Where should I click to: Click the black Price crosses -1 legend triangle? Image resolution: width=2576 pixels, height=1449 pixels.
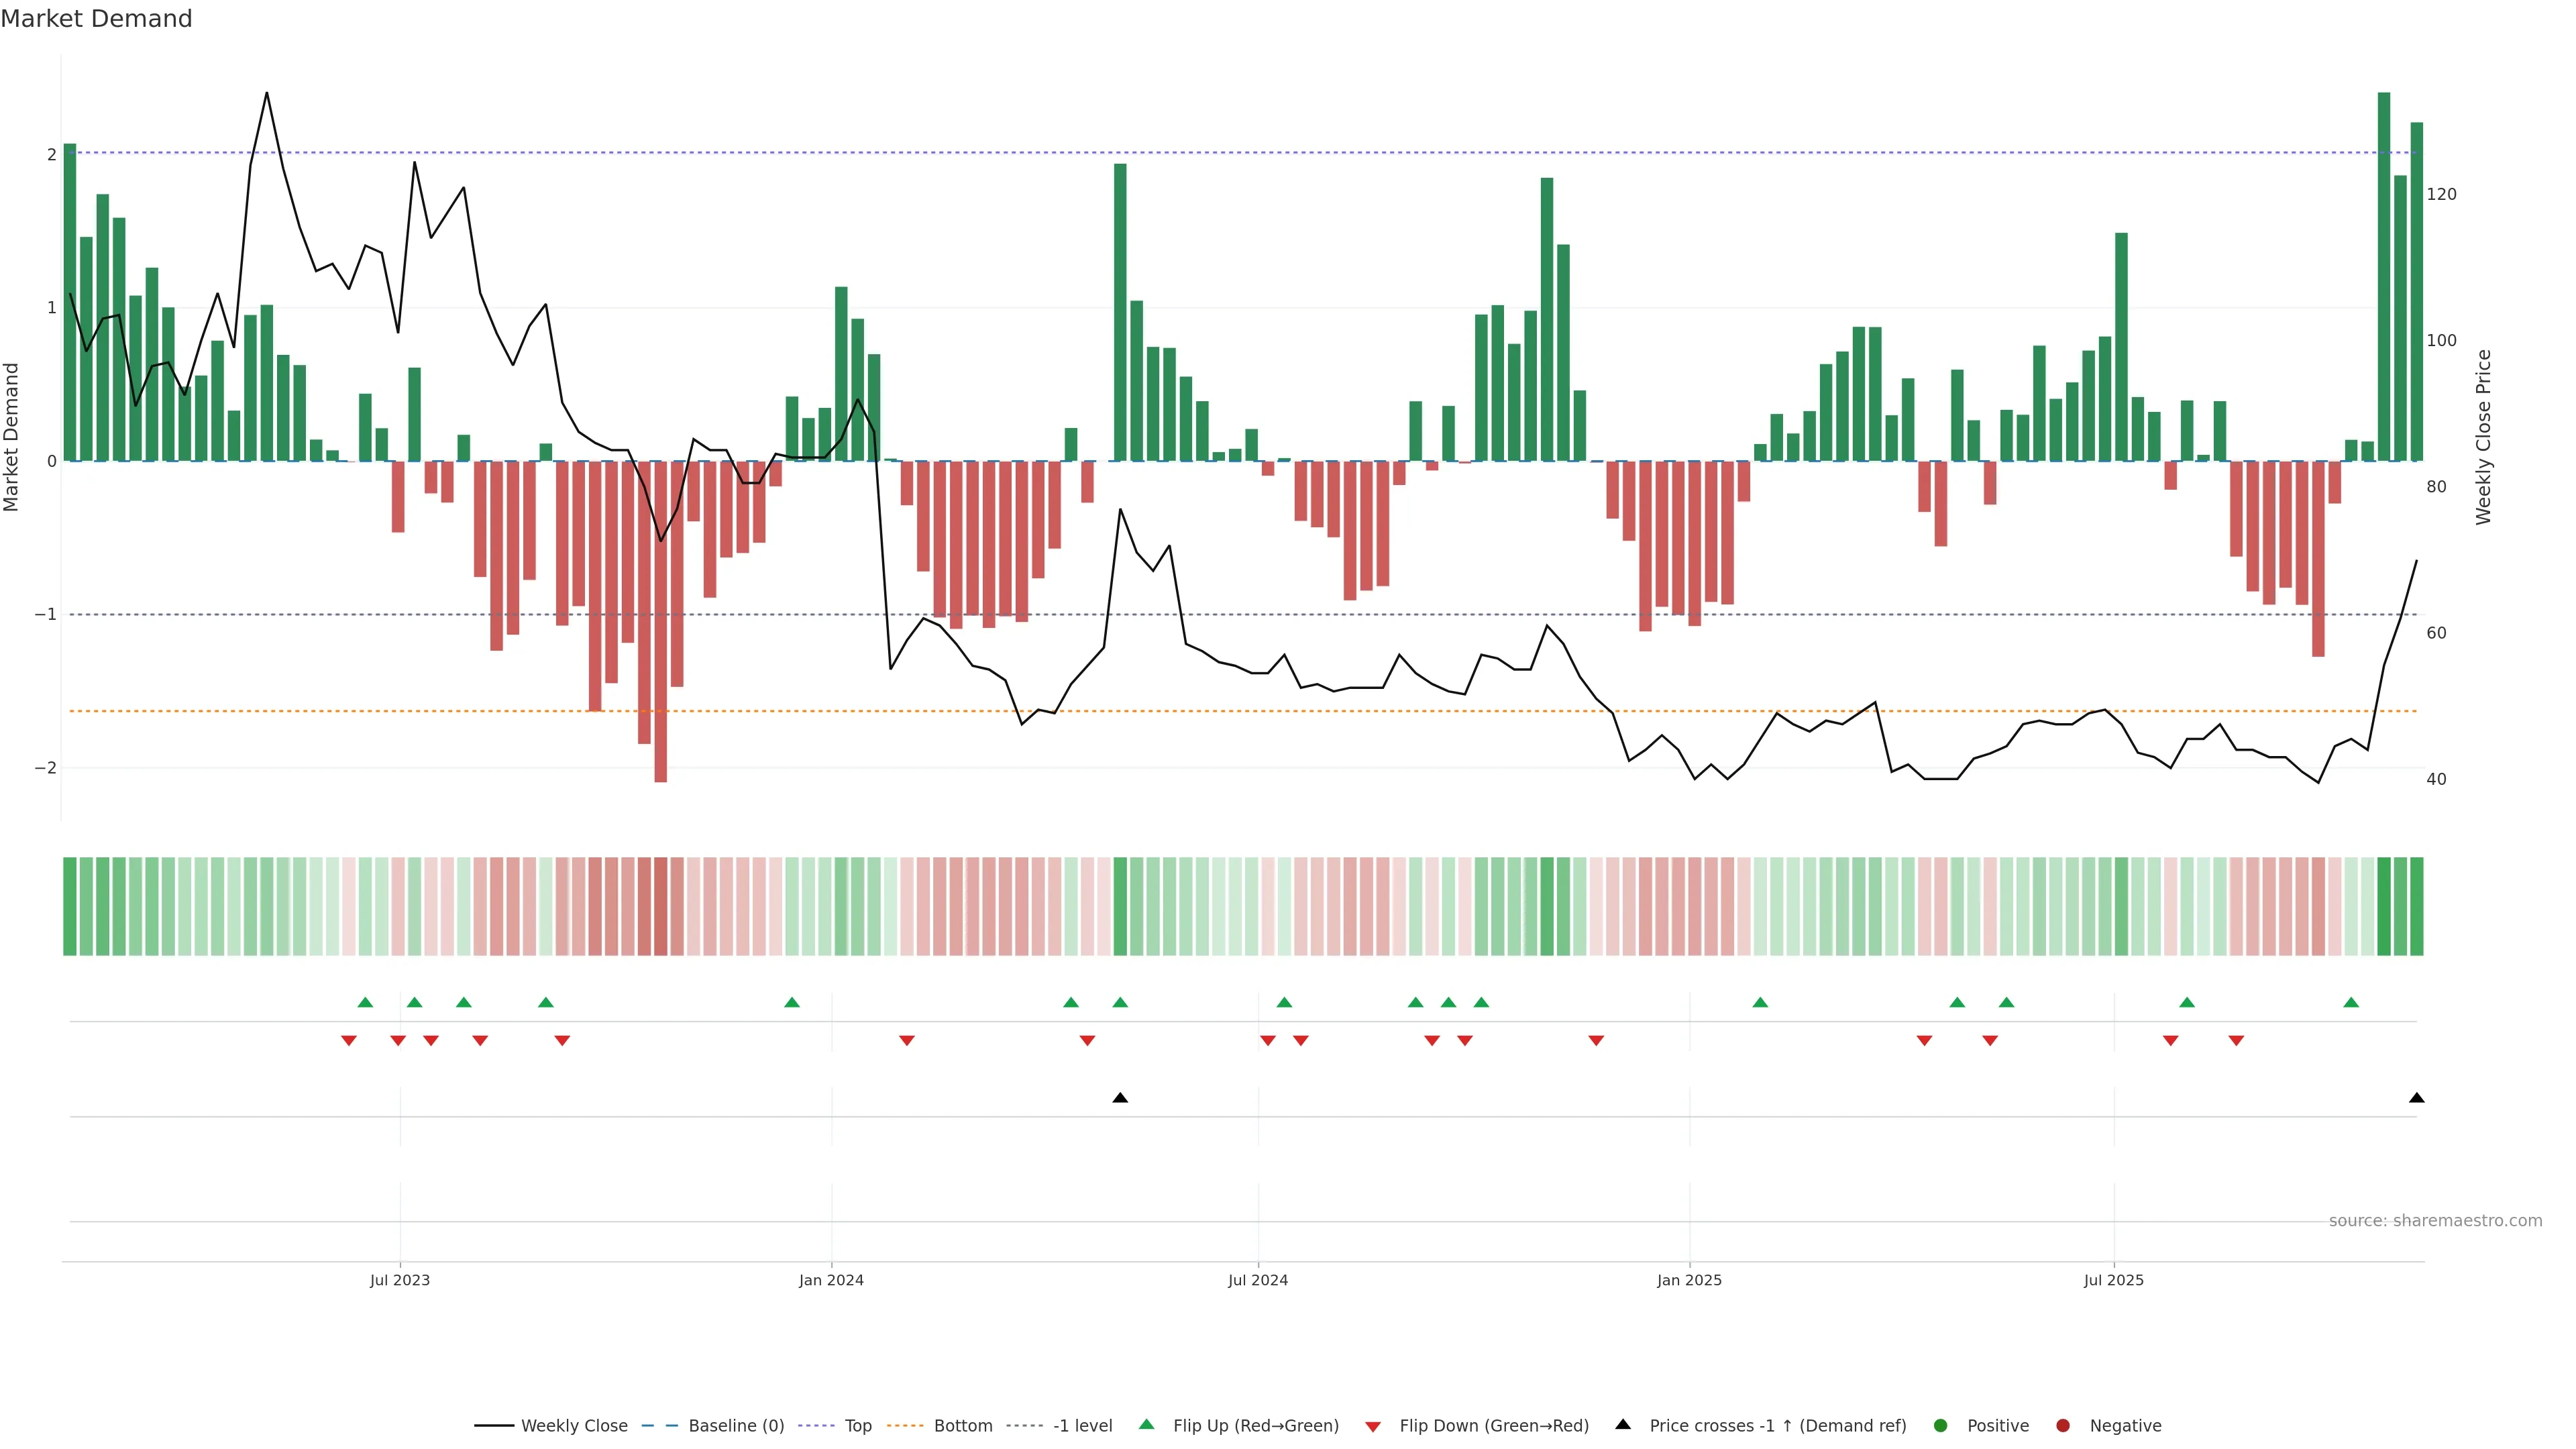point(1623,1424)
